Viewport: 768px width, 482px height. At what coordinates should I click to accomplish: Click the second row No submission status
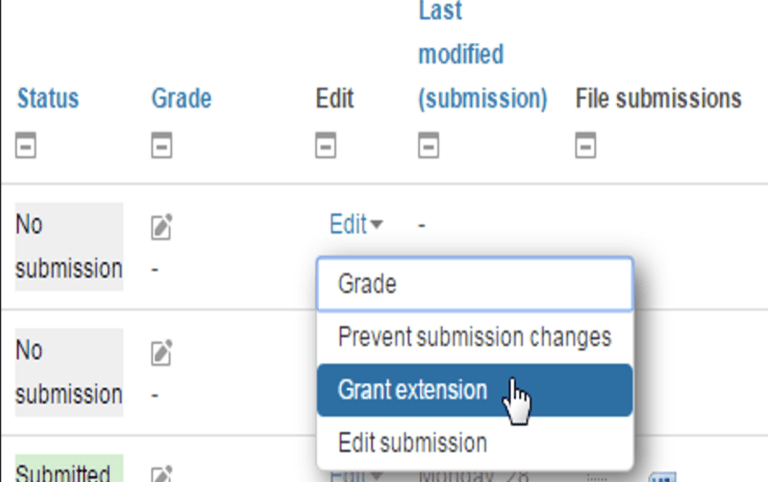click(x=69, y=372)
